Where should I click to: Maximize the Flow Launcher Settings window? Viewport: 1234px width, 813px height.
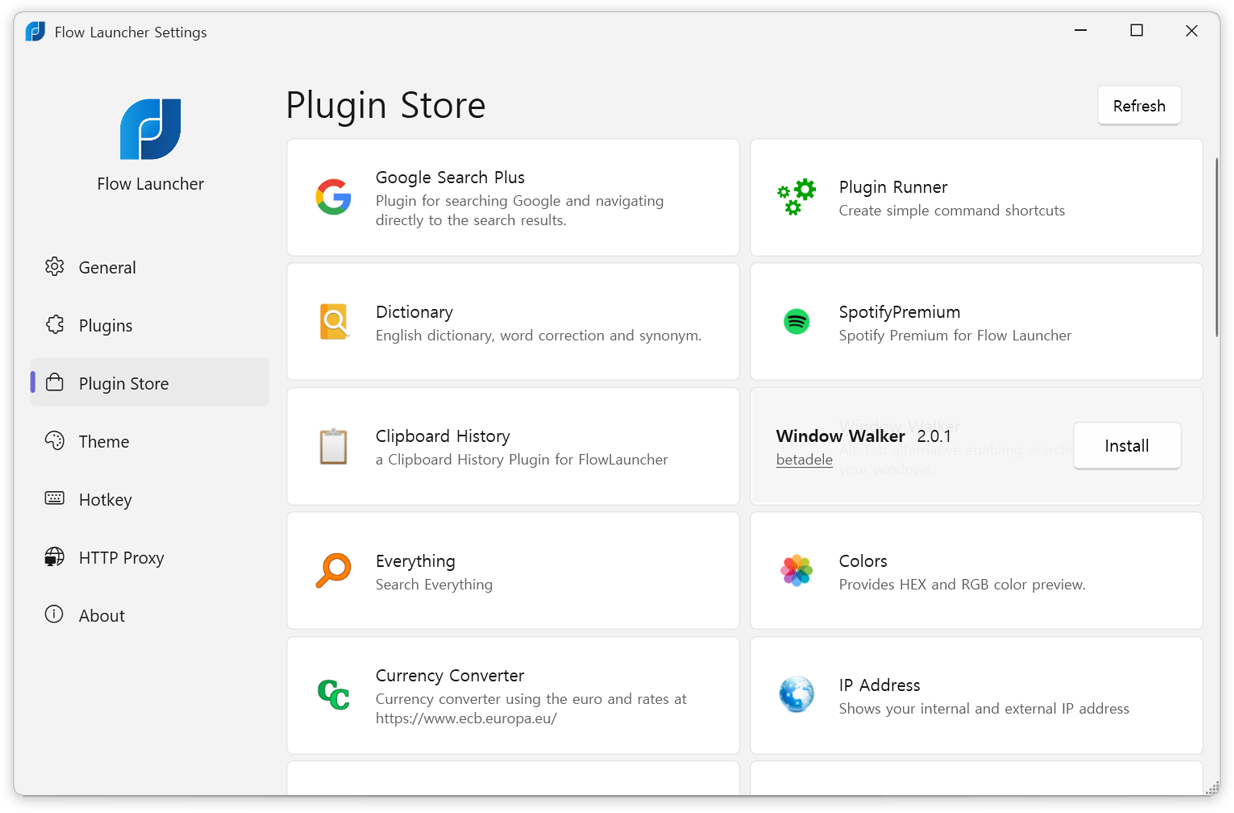[1136, 31]
